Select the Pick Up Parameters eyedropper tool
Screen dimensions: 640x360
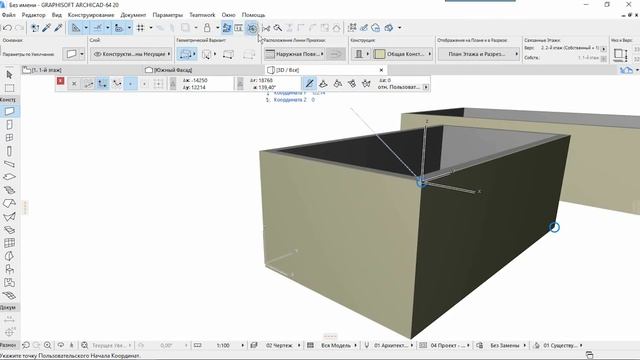point(46,28)
